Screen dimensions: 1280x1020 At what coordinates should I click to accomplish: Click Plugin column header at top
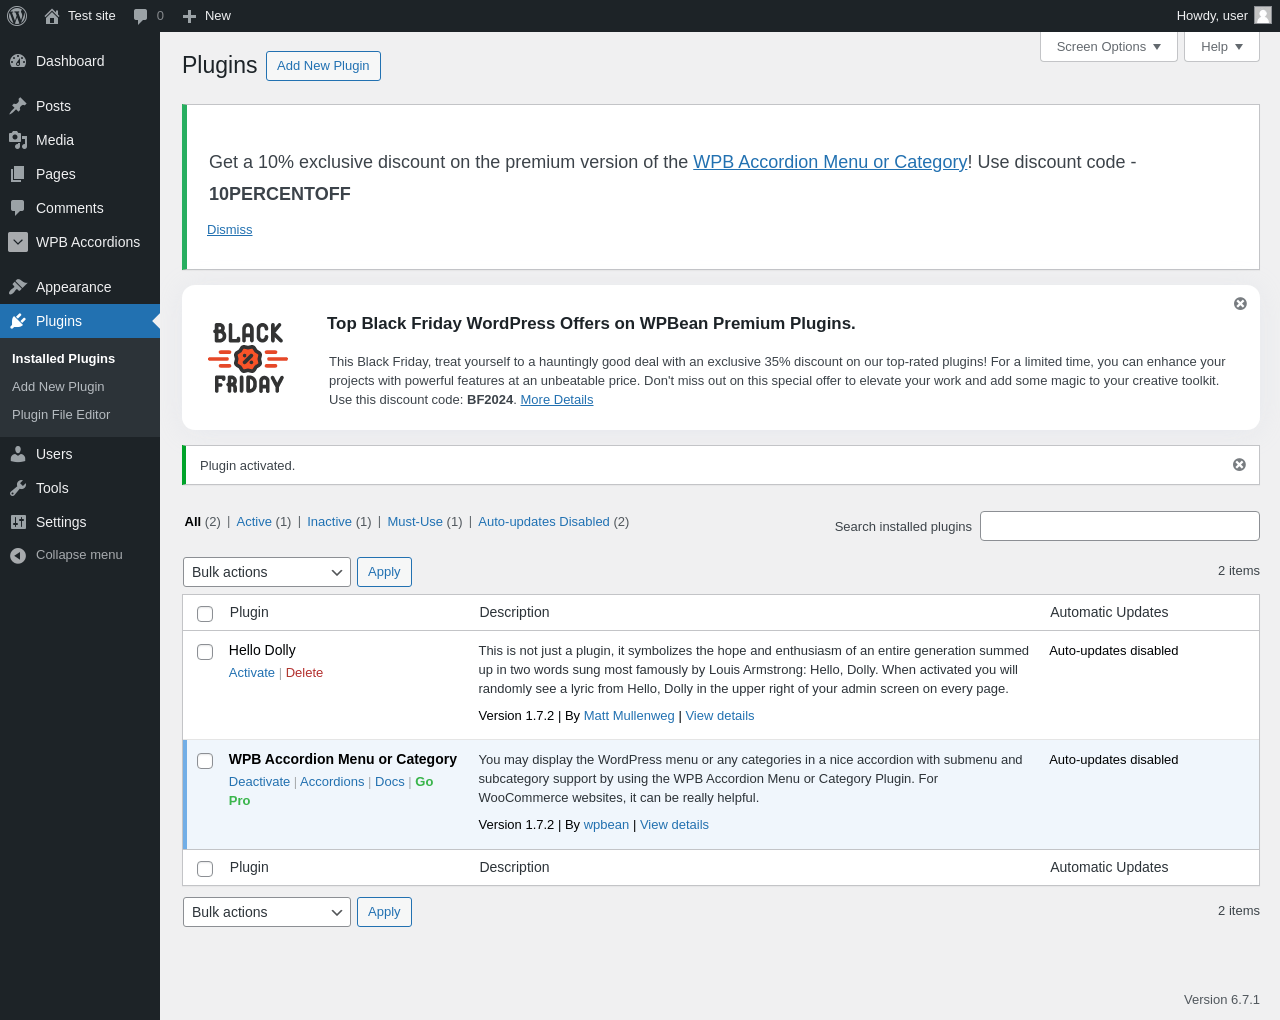point(249,613)
